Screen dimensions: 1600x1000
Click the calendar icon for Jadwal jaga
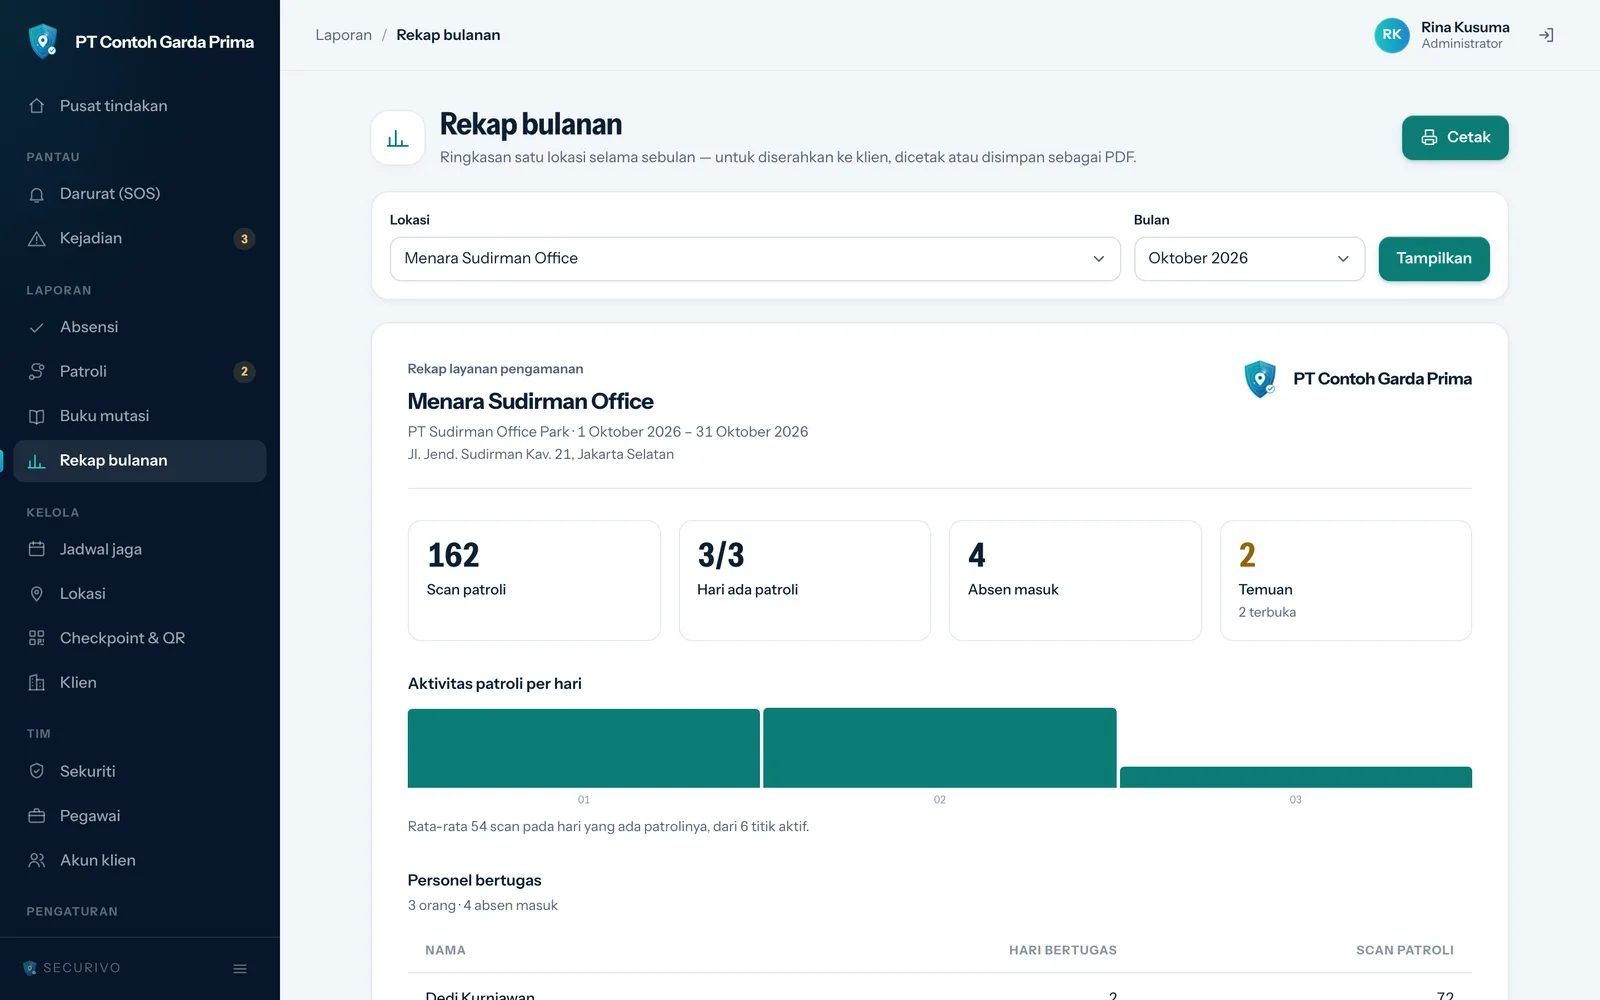click(x=37, y=549)
